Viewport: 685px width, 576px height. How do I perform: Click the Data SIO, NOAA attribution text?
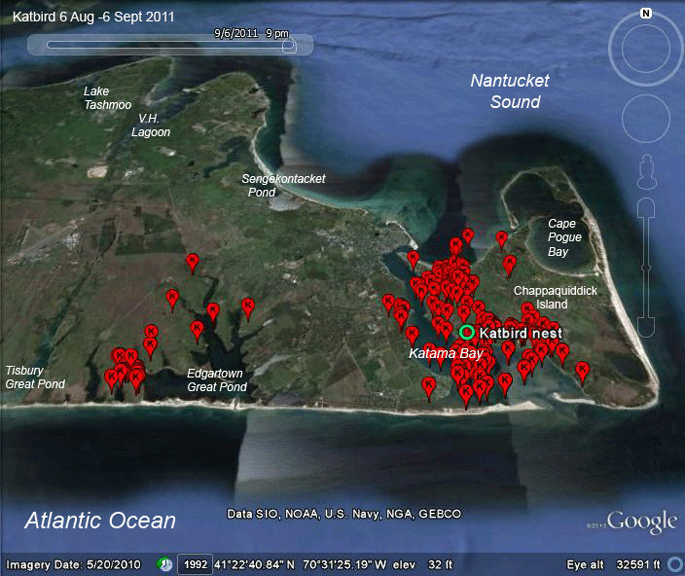[344, 514]
